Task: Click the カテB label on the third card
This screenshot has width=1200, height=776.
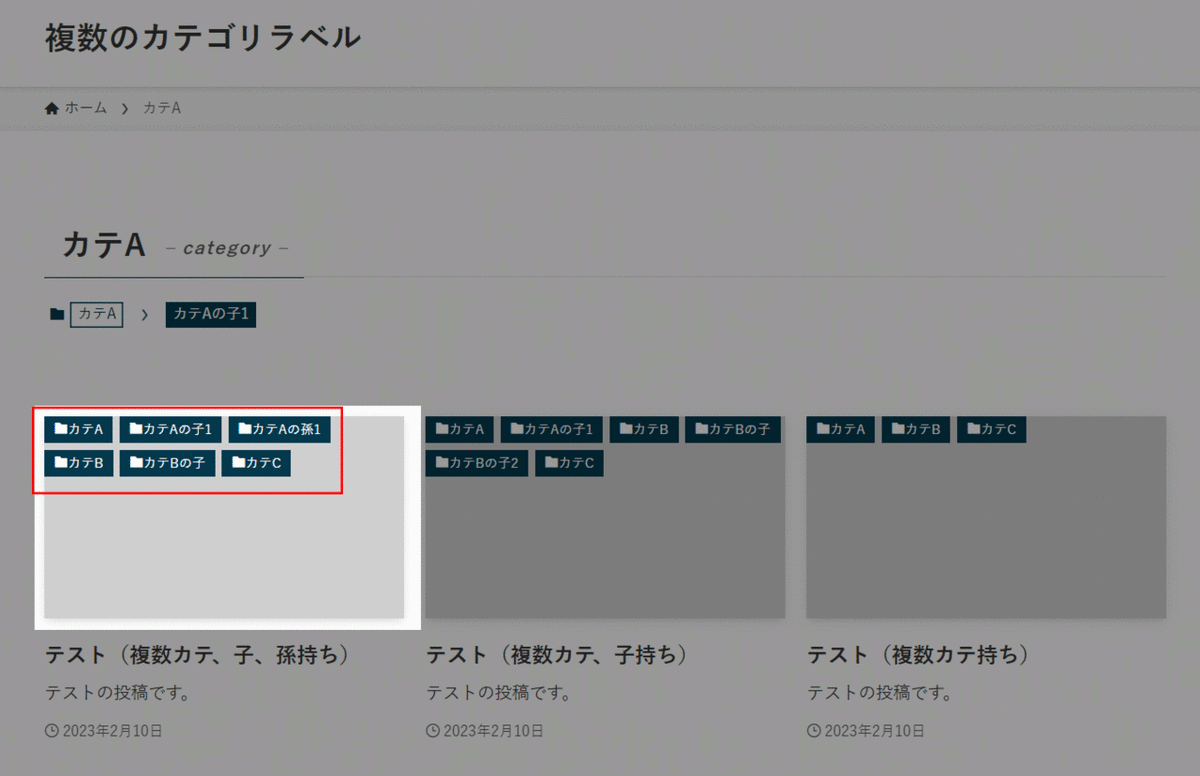Action: (x=916, y=429)
